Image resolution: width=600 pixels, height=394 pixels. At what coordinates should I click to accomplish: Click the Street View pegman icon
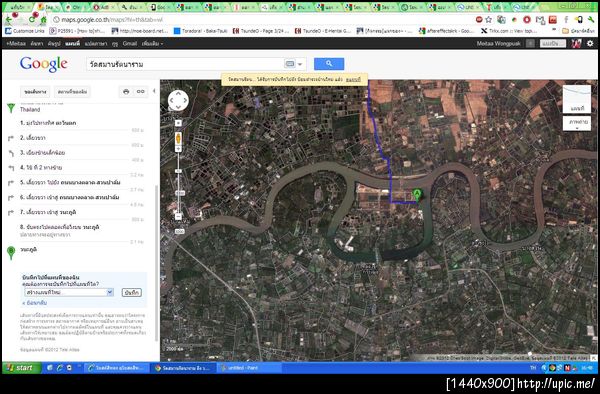(178, 138)
